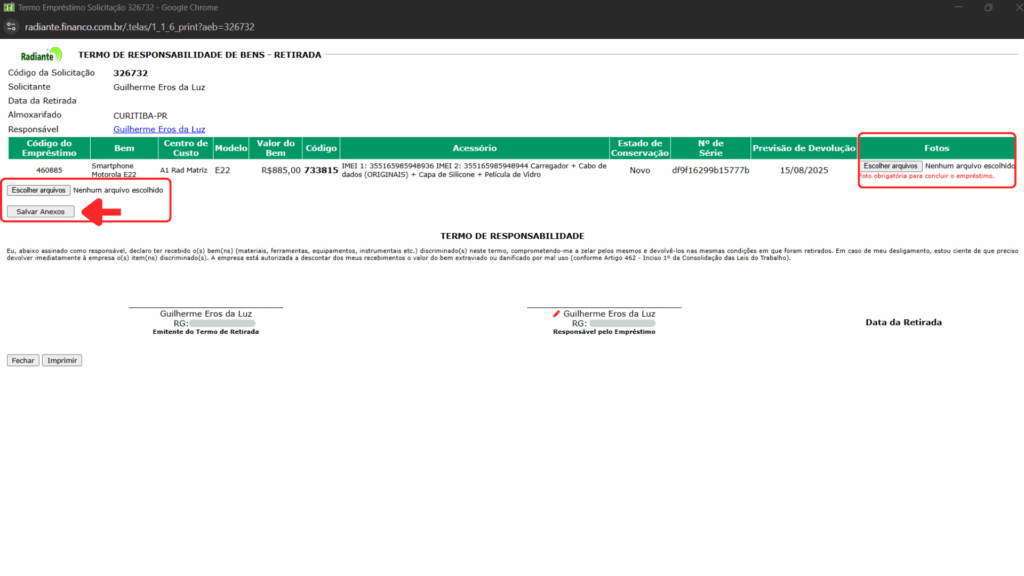Close the Chrome popup window
Screen dimensions: 1024x576
pyautogui.click(x=1011, y=7)
